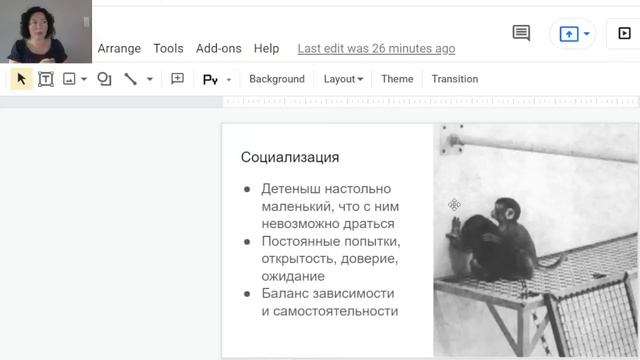Click the bullet text 'Детеныш настольно'

[326, 189]
